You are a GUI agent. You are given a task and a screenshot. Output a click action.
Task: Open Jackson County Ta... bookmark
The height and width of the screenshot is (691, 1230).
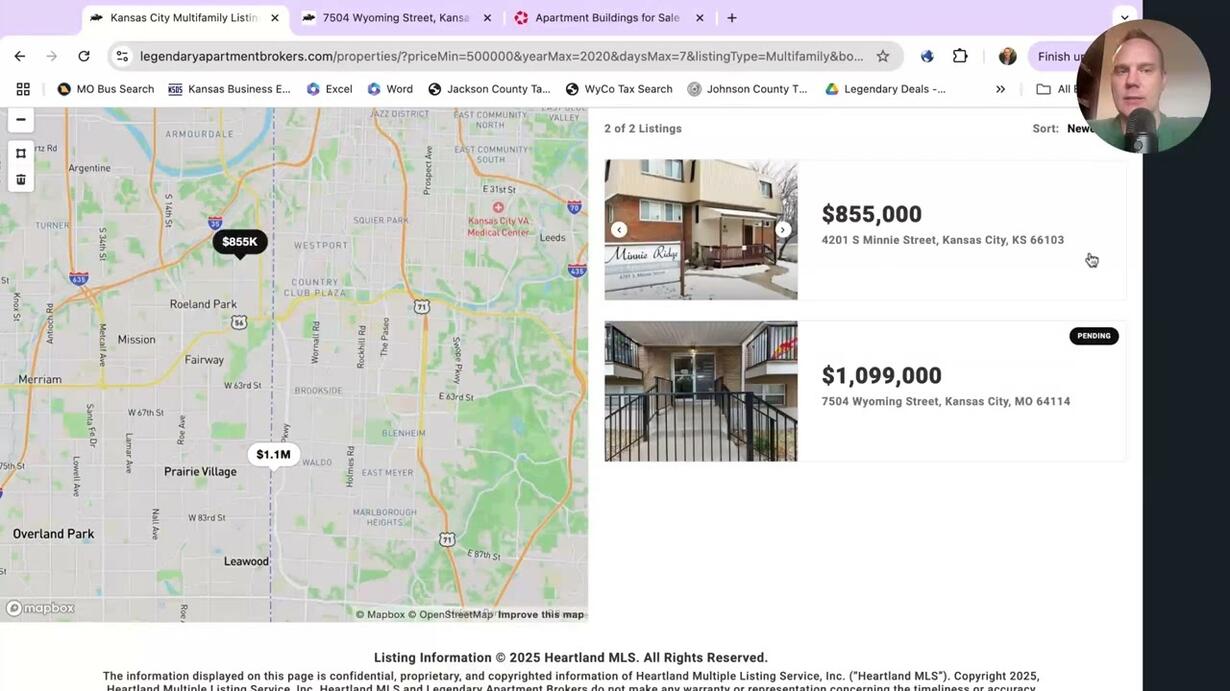click(489, 89)
